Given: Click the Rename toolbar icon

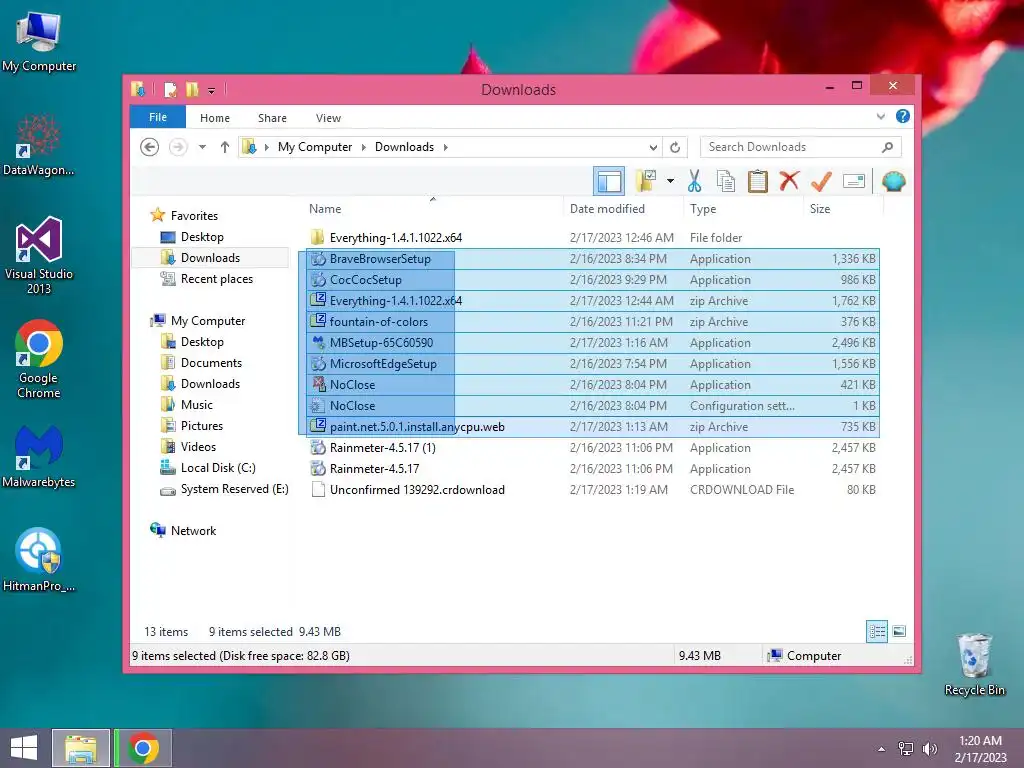Looking at the screenshot, I should (x=854, y=181).
